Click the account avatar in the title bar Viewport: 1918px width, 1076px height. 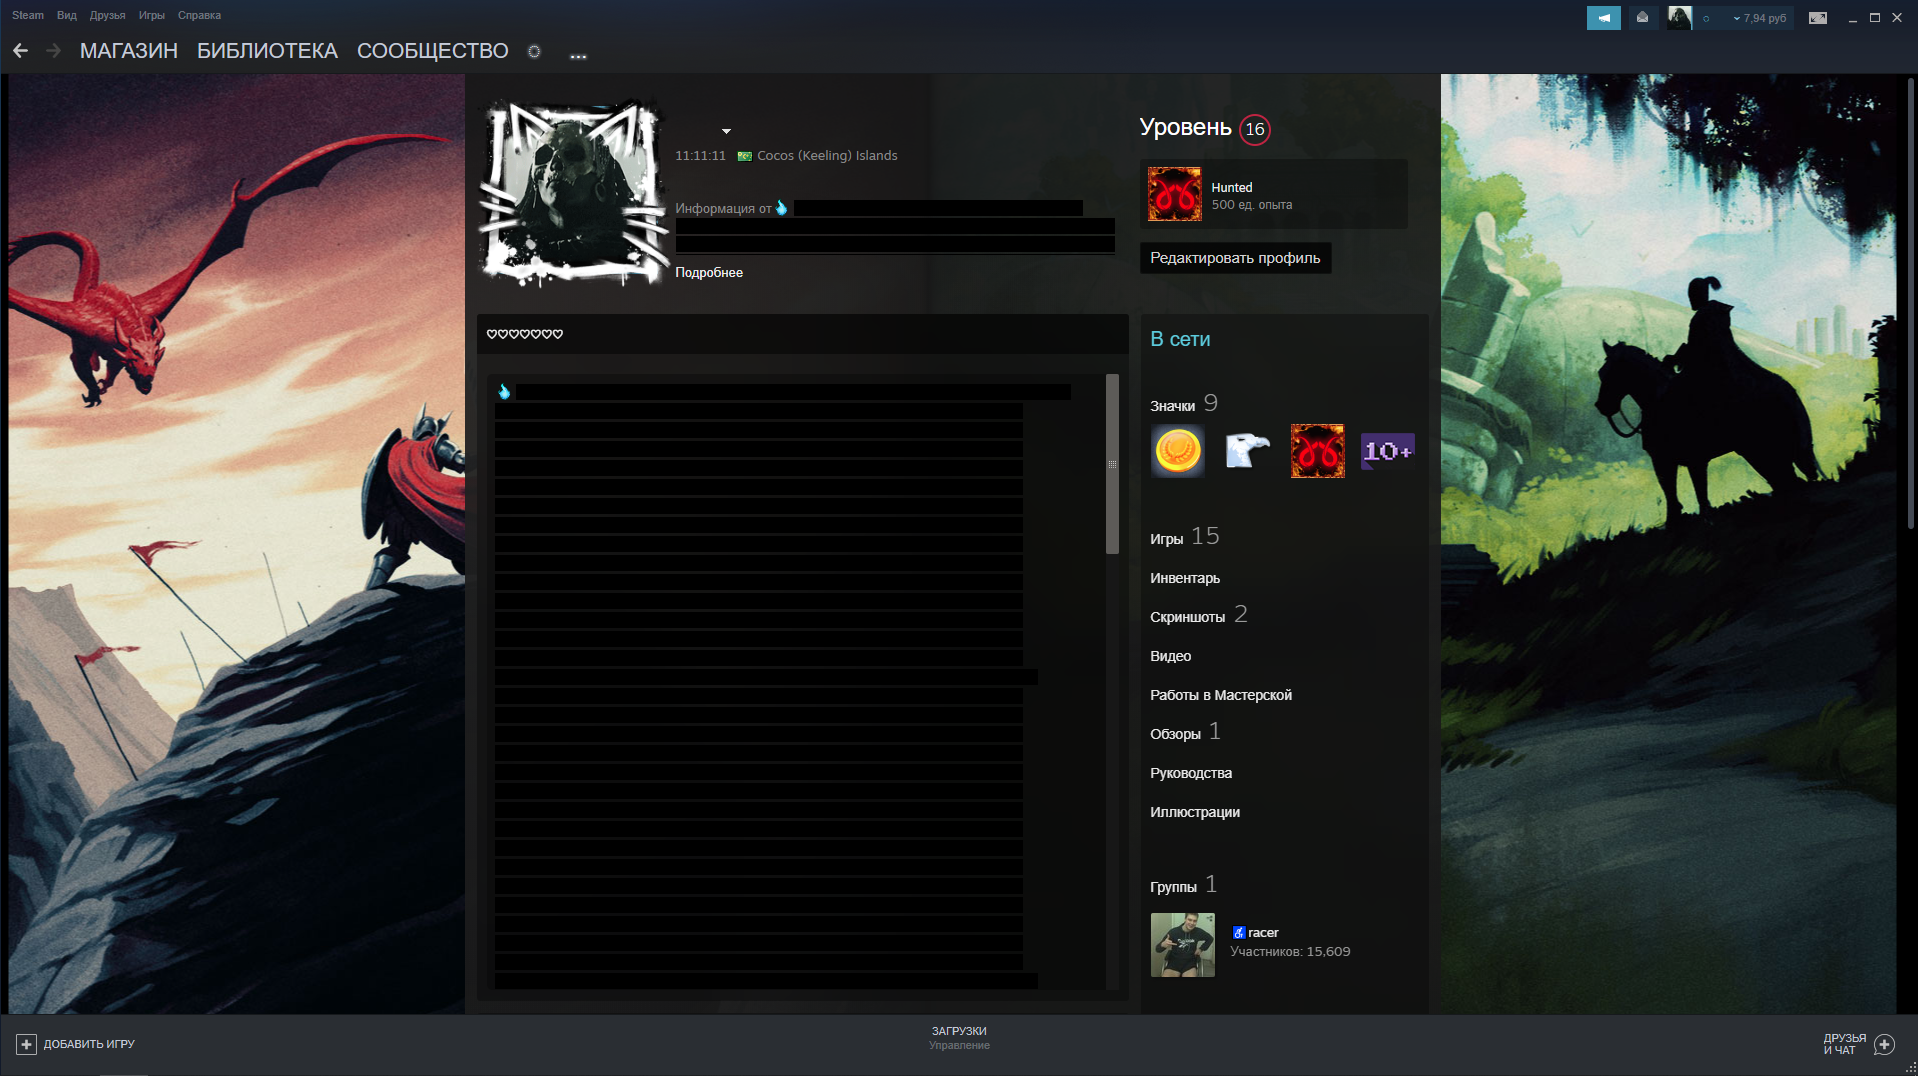1679,17
